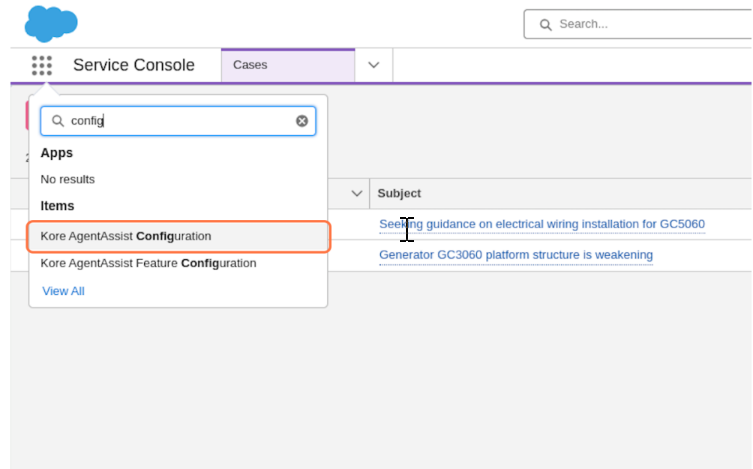Click the View All link
The image size is (753, 469).
(63, 291)
